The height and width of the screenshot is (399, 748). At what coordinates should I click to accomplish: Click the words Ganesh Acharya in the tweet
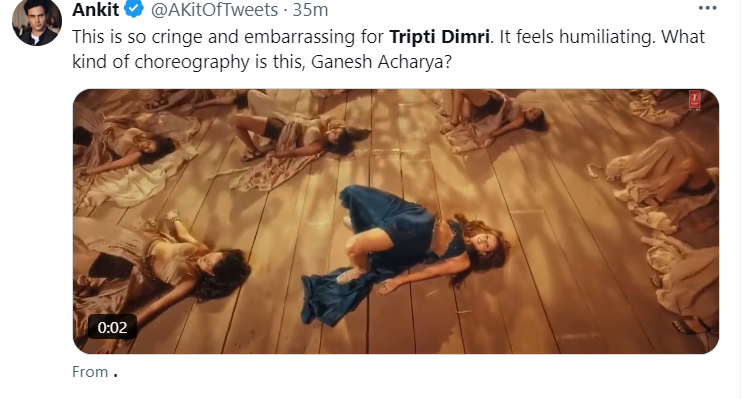tap(377, 62)
